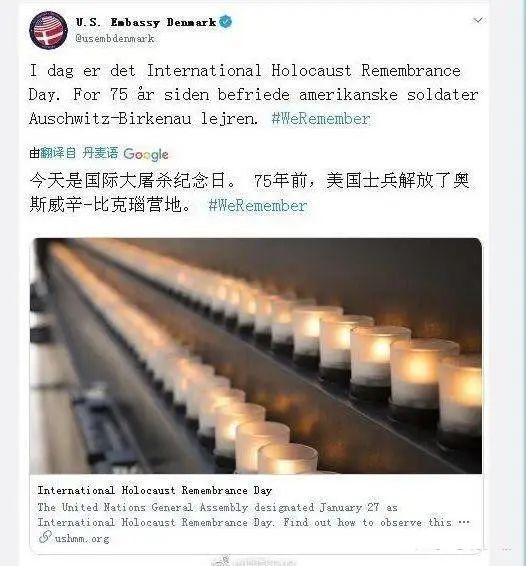Open the U.S. Embassy Denmark display name
Screen dimensions: 526x566
146,22
